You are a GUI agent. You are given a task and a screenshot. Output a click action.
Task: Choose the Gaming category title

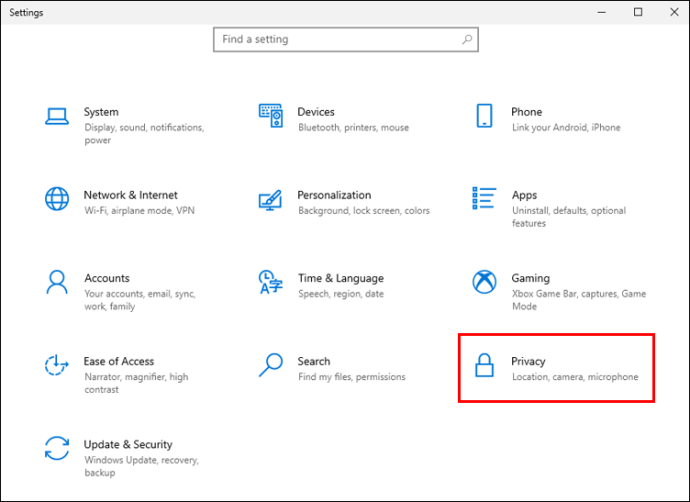click(530, 278)
